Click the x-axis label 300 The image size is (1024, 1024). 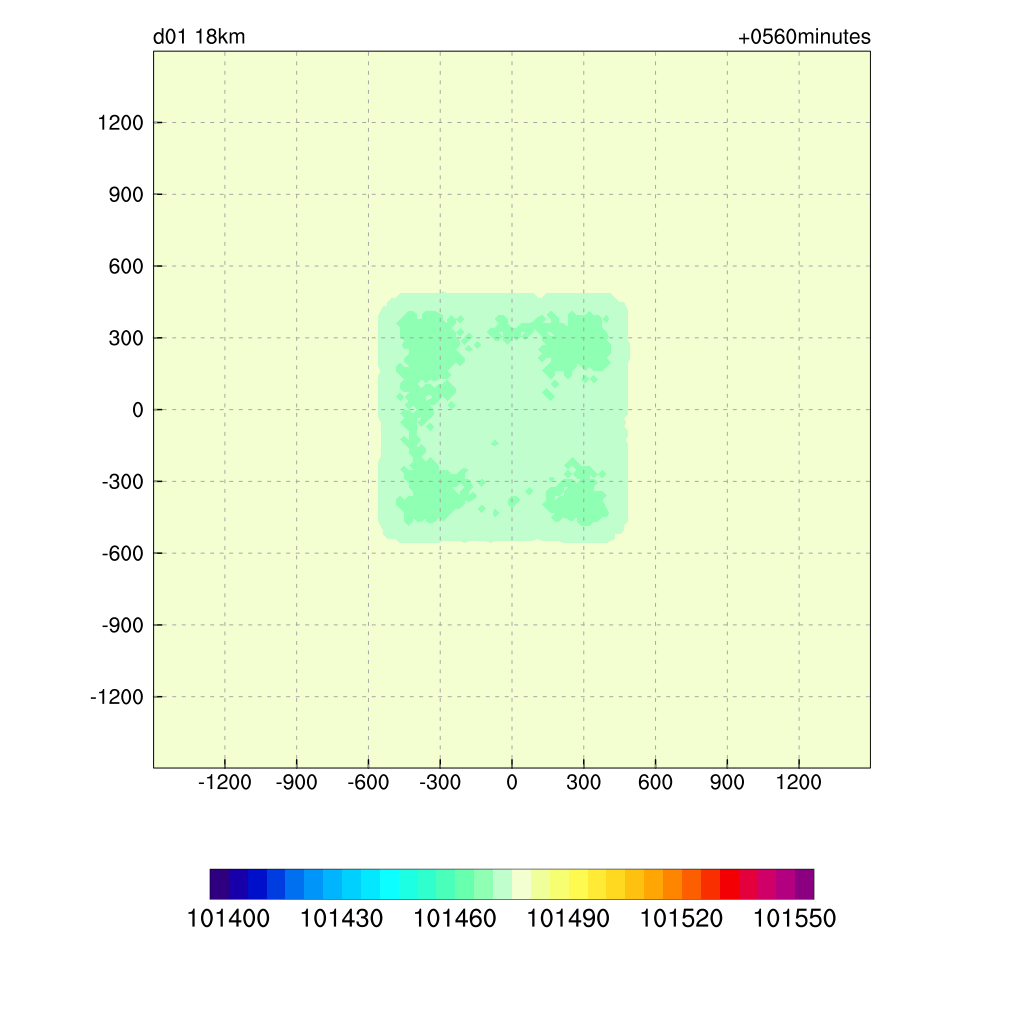click(584, 782)
